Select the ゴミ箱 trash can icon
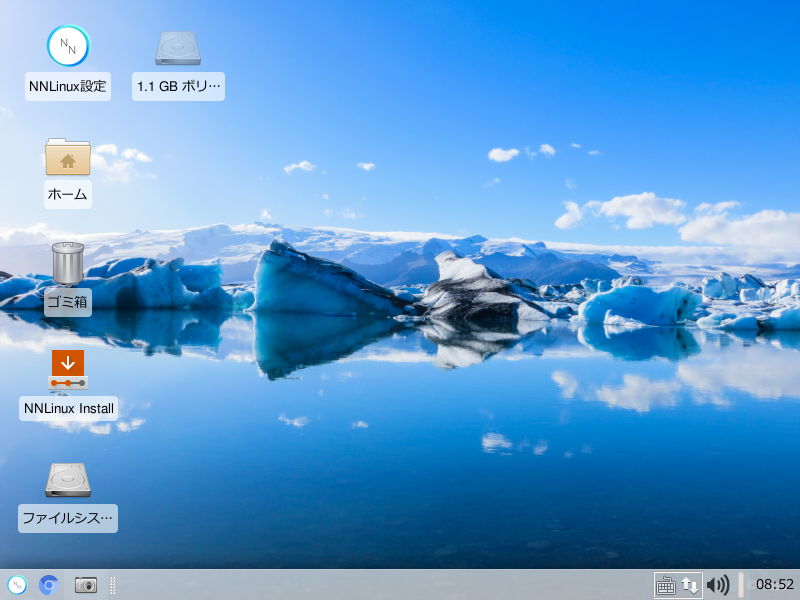800x600 pixels. click(x=68, y=263)
